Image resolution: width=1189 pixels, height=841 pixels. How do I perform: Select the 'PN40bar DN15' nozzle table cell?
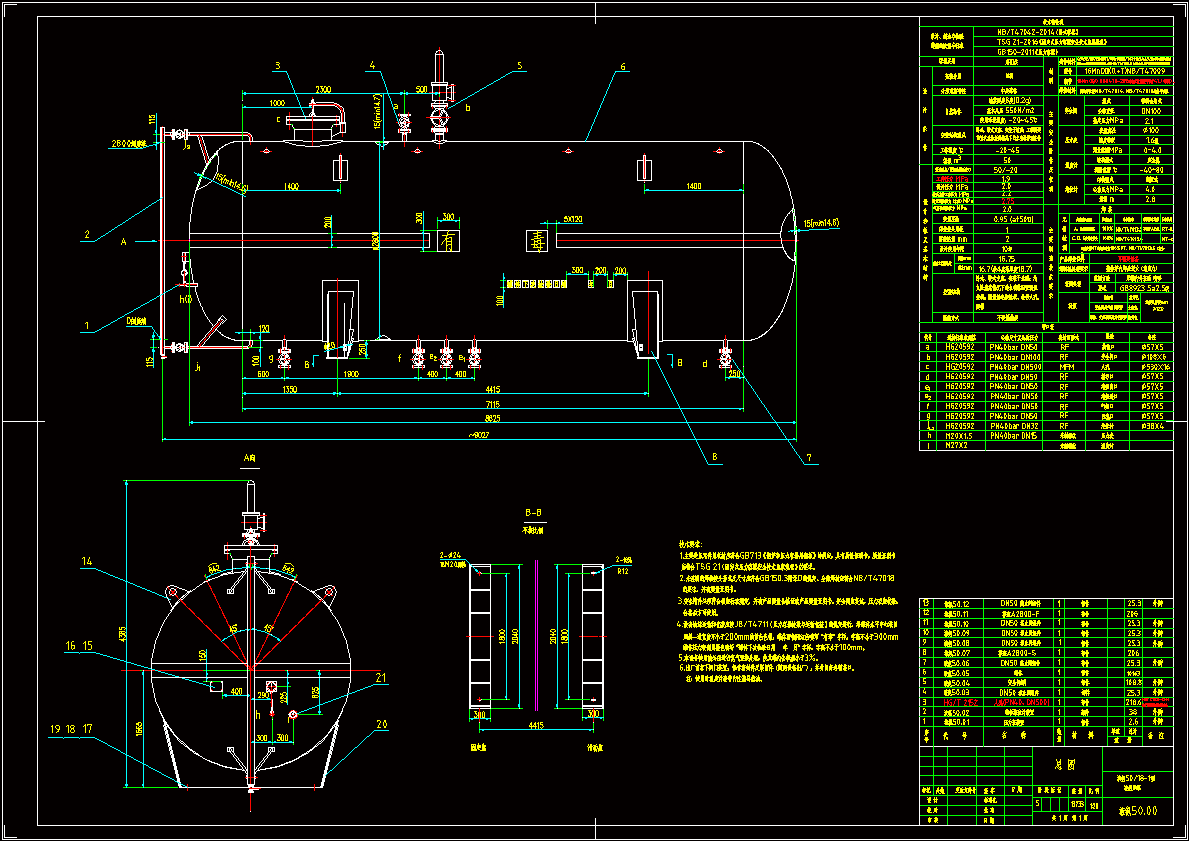pos(1015,436)
